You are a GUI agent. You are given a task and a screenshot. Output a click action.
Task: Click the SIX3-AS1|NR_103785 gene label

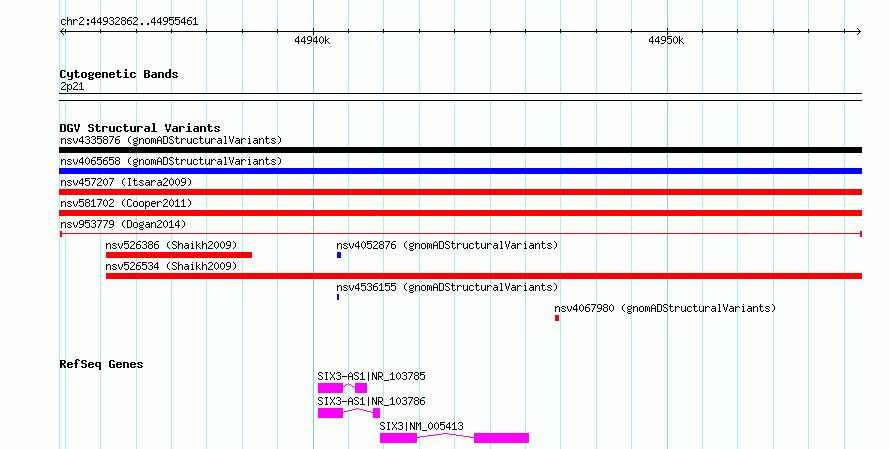371,376
